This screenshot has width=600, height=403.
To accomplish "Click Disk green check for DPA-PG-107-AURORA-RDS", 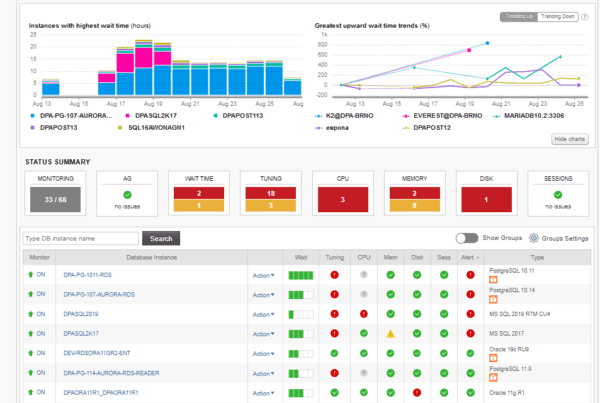I will [417, 294].
